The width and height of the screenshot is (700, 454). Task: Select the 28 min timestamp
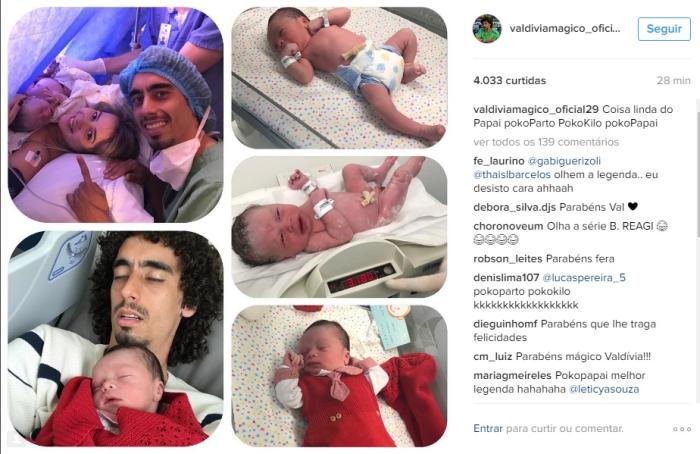coord(673,81)
